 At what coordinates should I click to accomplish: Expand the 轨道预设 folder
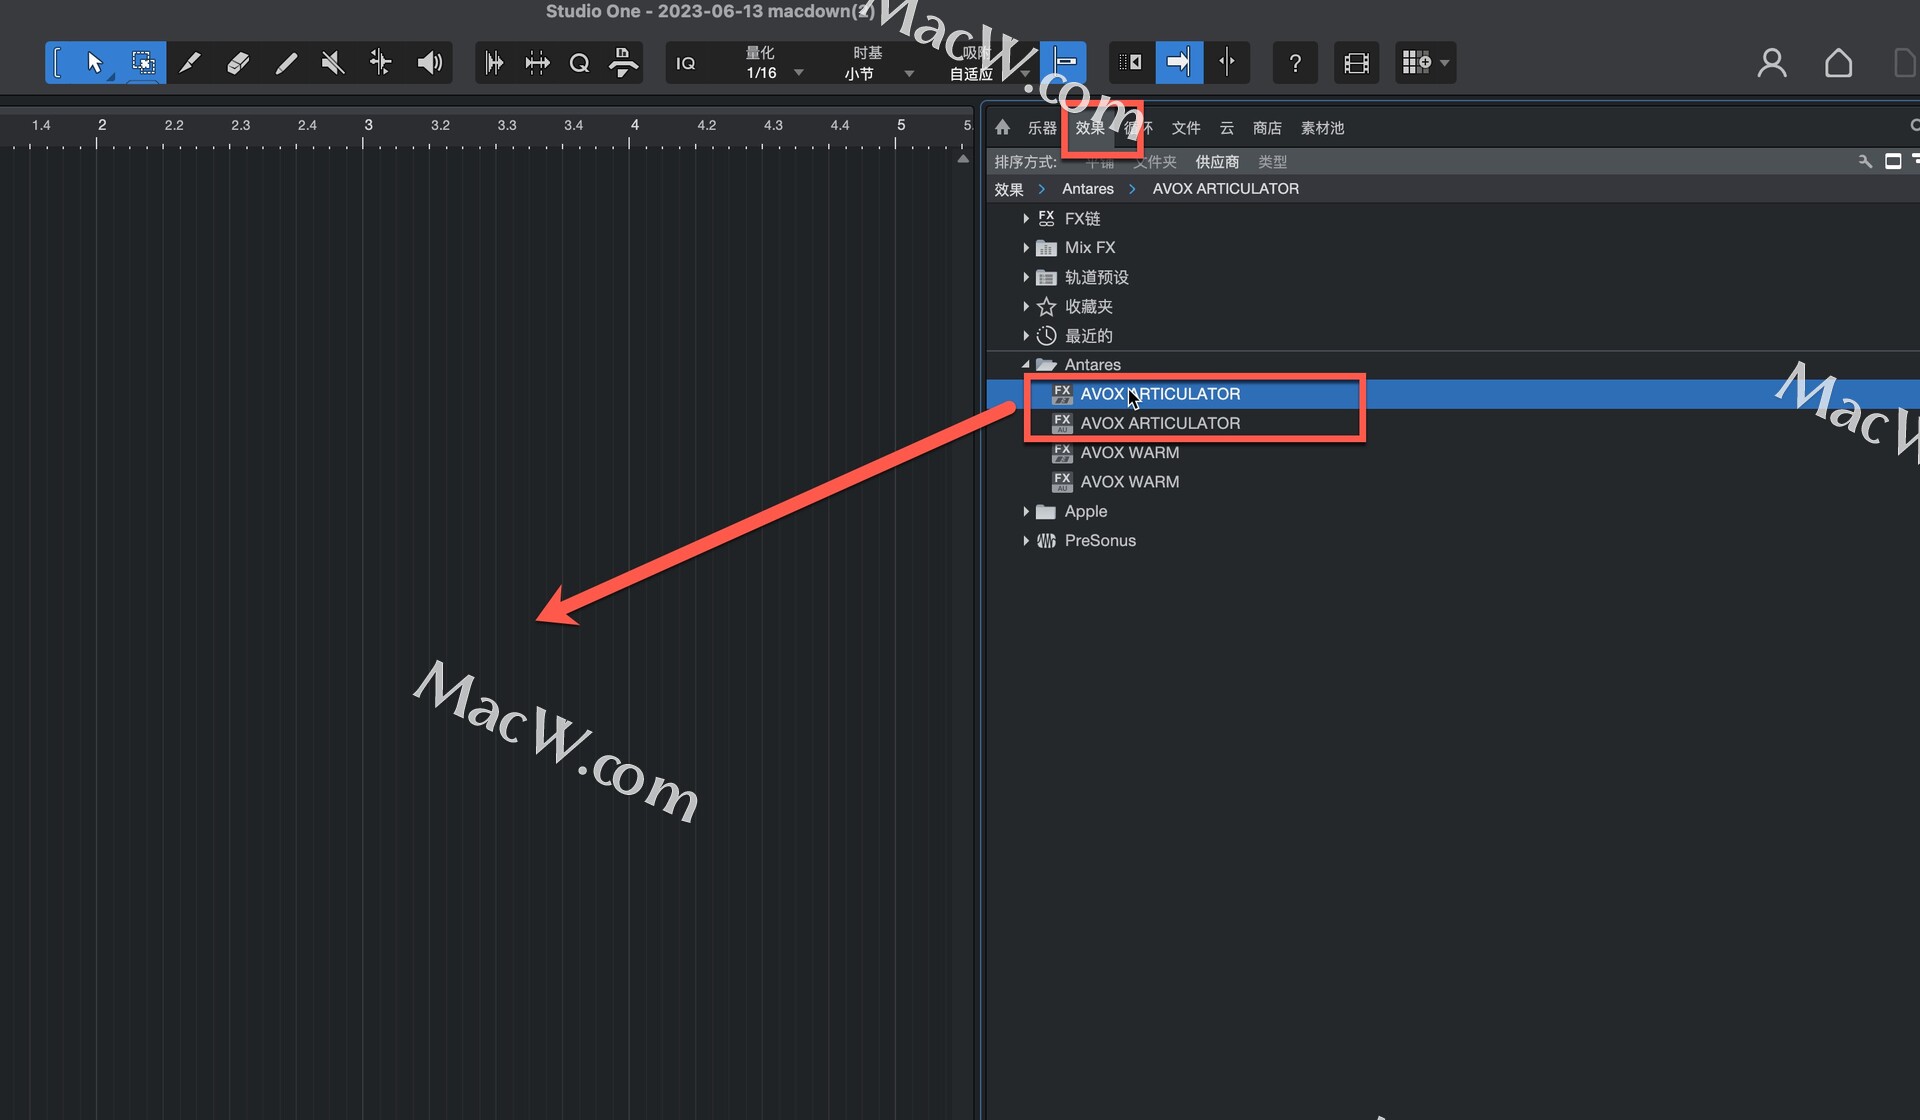tap(1026, 277)
